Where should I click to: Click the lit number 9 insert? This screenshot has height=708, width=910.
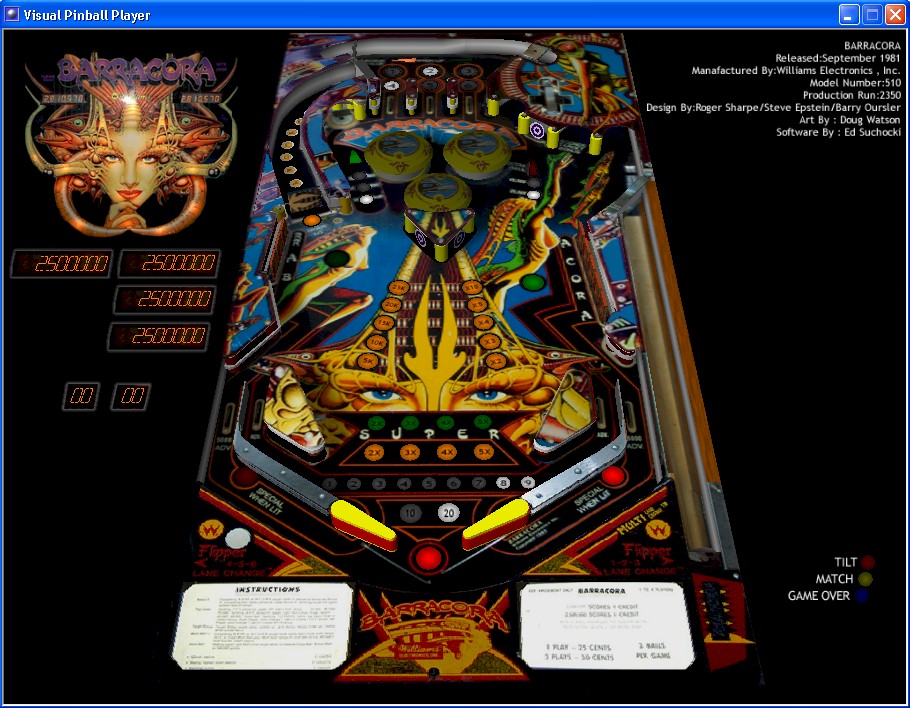[528, 482]
